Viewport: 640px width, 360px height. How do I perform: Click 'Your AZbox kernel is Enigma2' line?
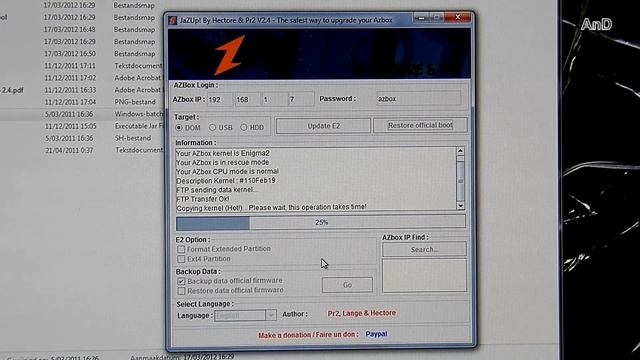click(x=222, y=153)
